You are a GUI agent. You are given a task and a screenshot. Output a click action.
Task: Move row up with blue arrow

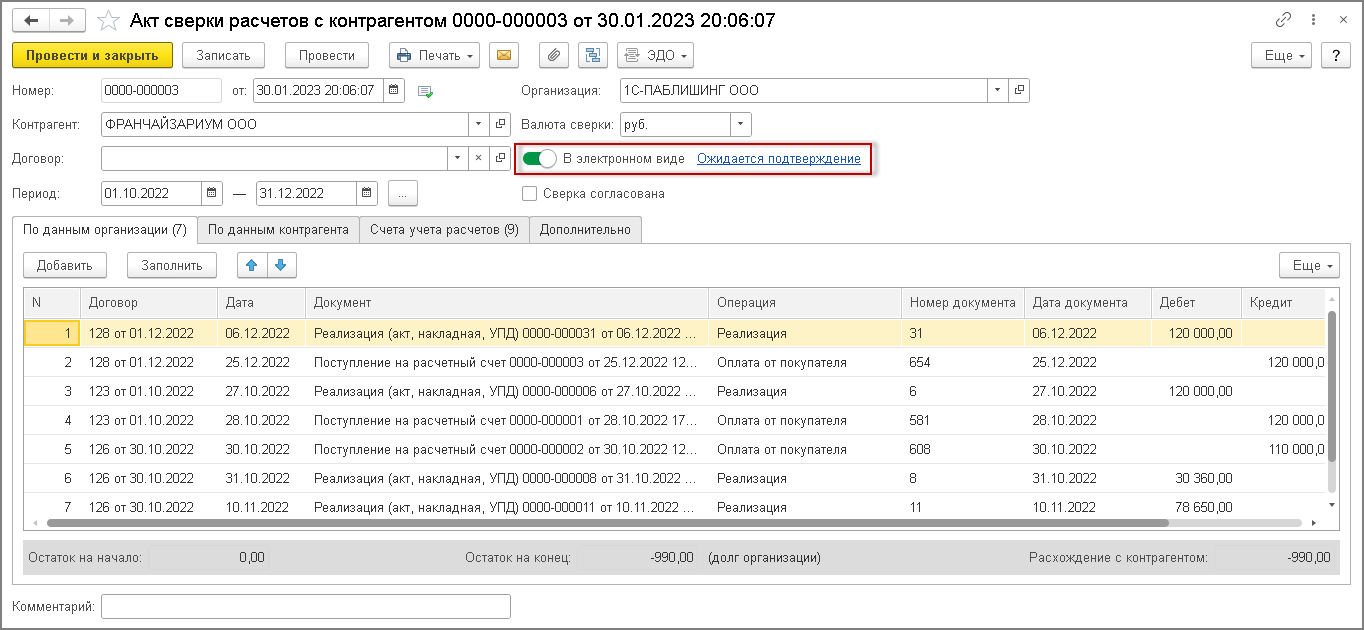pos(252,265)
